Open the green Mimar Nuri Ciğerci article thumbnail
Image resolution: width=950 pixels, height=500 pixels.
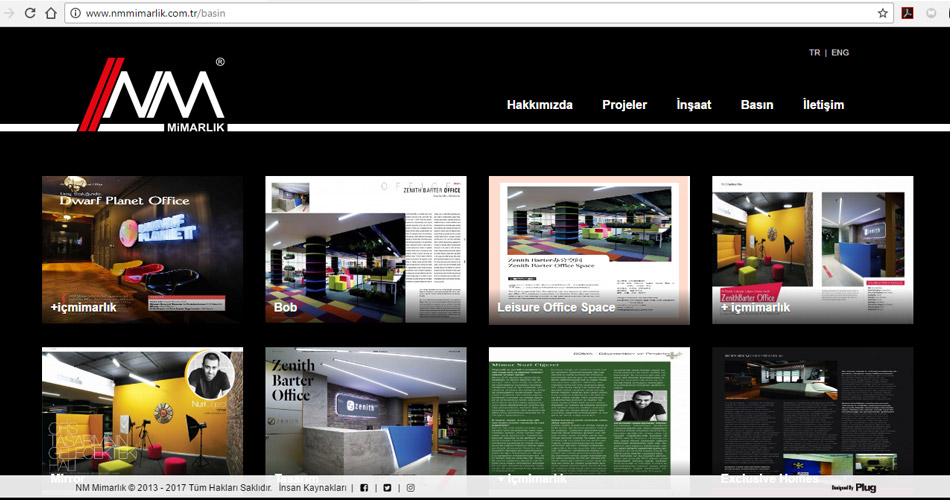(590, 411)
